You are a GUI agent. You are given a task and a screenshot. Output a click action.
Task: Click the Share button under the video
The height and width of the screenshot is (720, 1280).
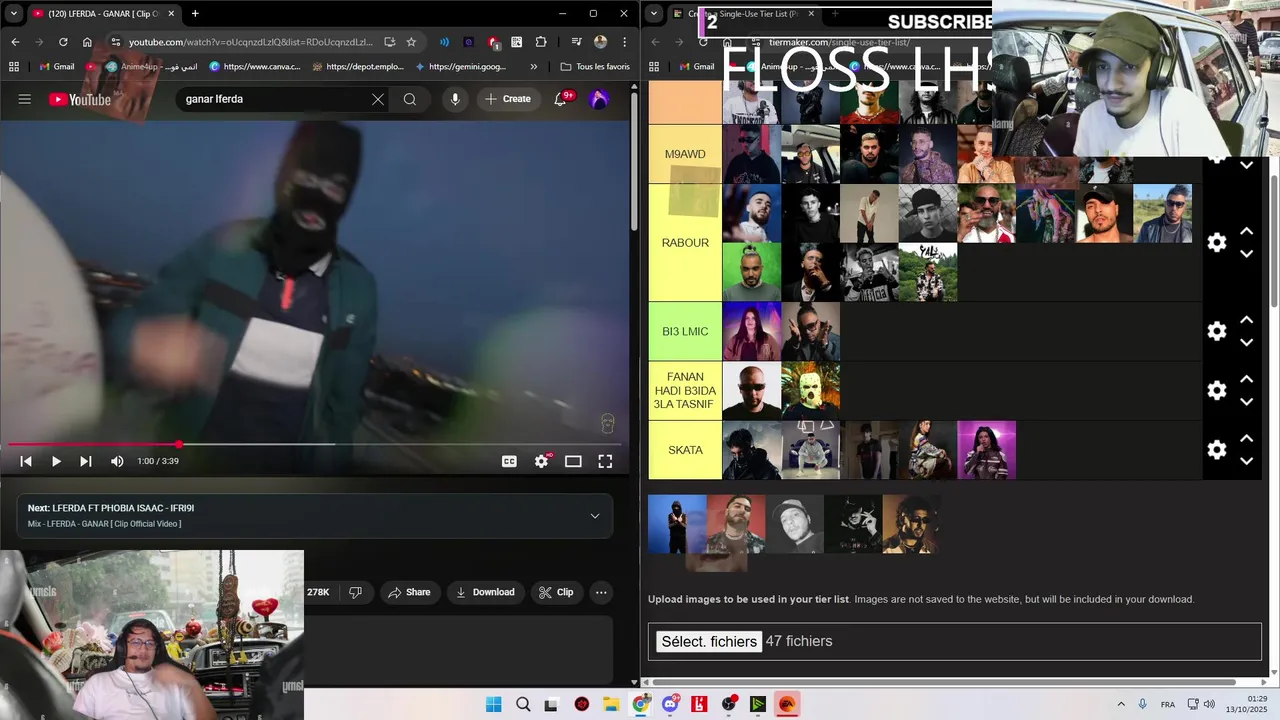pos(409,592)
